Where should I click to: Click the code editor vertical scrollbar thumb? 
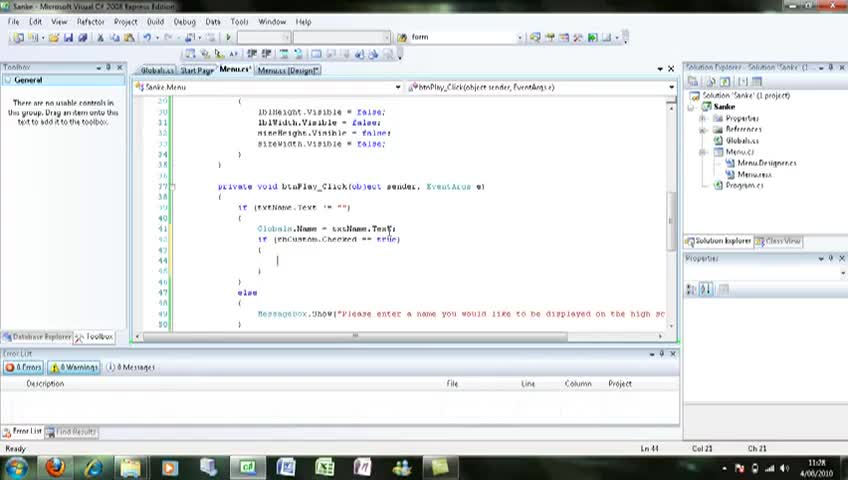click(x=671, y=221)
